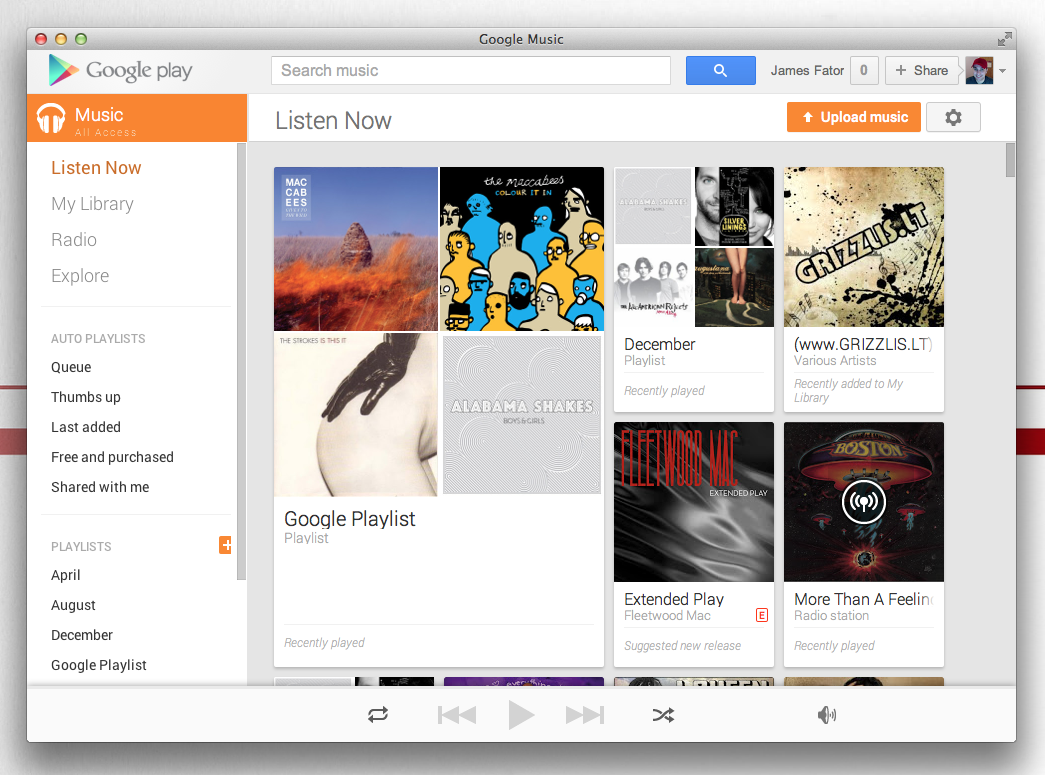This screenshot has width=1045, height=775.
Task: Open The Strokes Is This It cover
Action: 356,414
